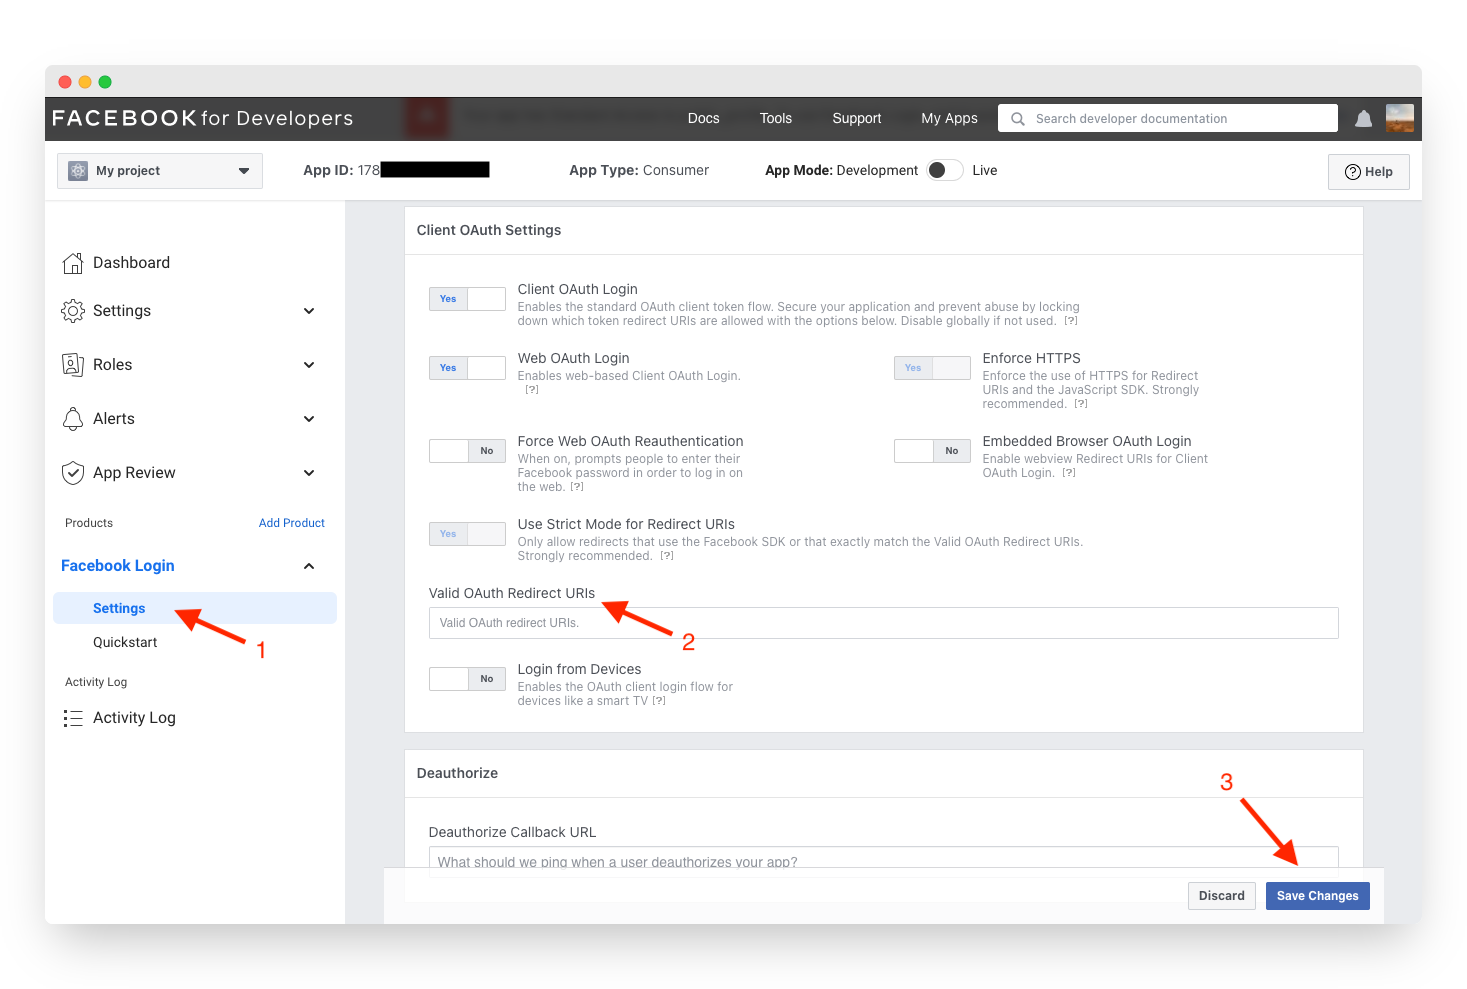Select Quickstart under Facebook Login

[125, 642]
